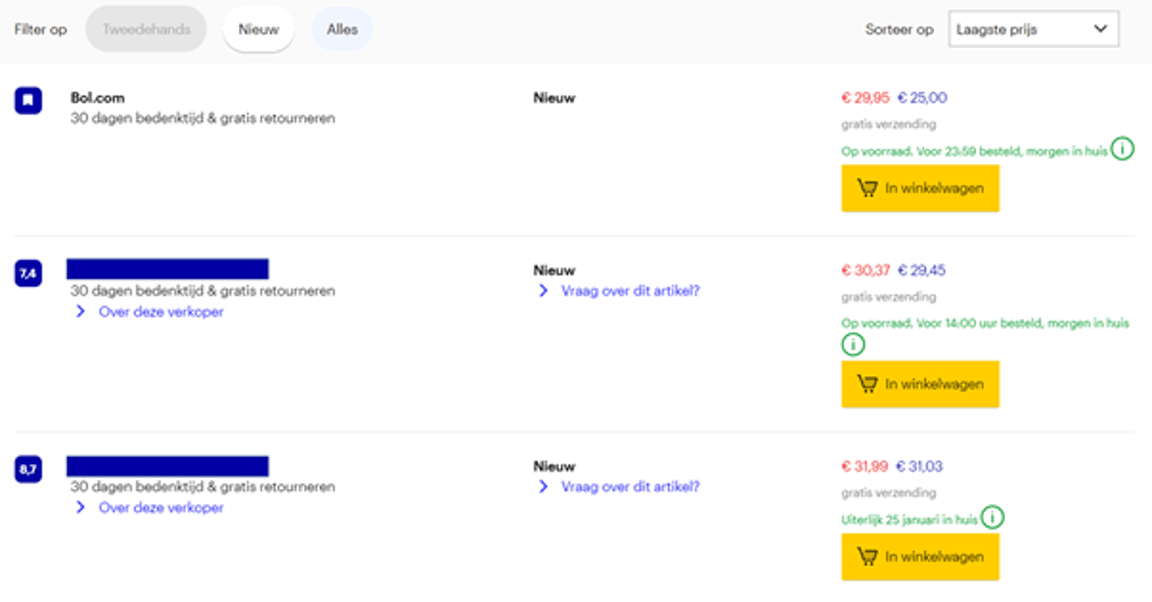Click the Bol.com bookmark seller badge icon
Image resolution: width=1152 pixels, height=602 pixels.
click(x=28, y=100)
